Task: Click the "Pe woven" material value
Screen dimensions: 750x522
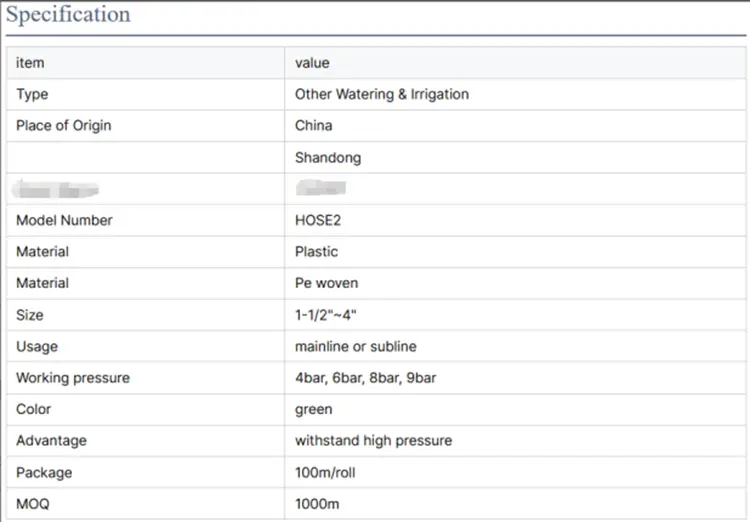Action: [327, 283]
